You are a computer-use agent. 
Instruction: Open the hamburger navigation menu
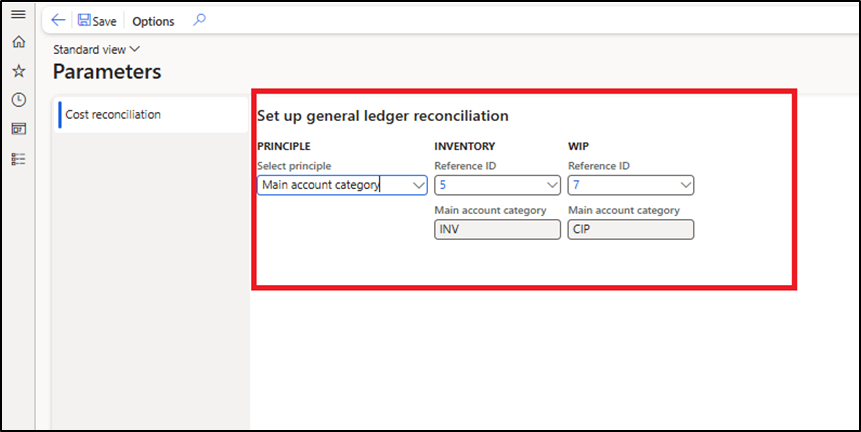tap(17, 14)
